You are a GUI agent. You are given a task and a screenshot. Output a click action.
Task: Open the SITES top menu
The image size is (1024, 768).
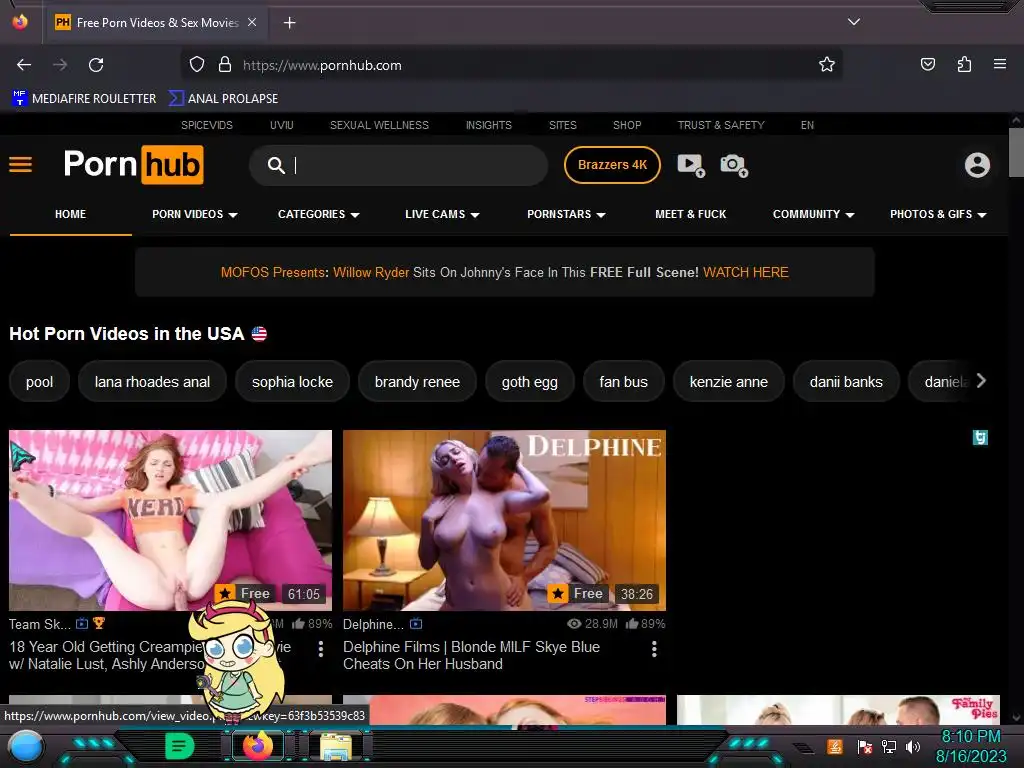tap(562, 125)
